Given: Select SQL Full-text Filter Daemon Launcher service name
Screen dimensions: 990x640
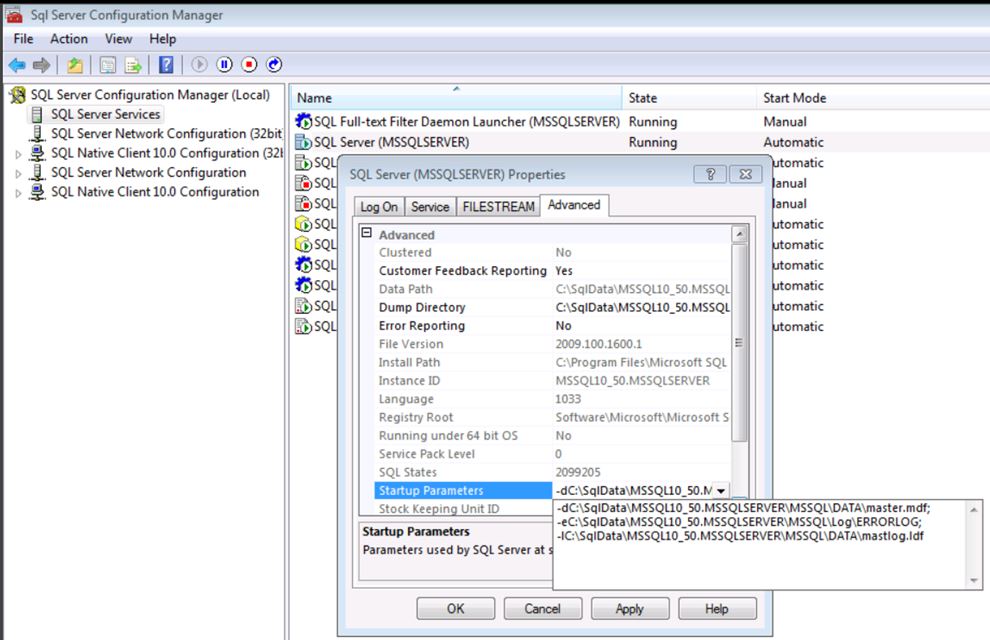Looking at the screenshot, I should (467, 122).
